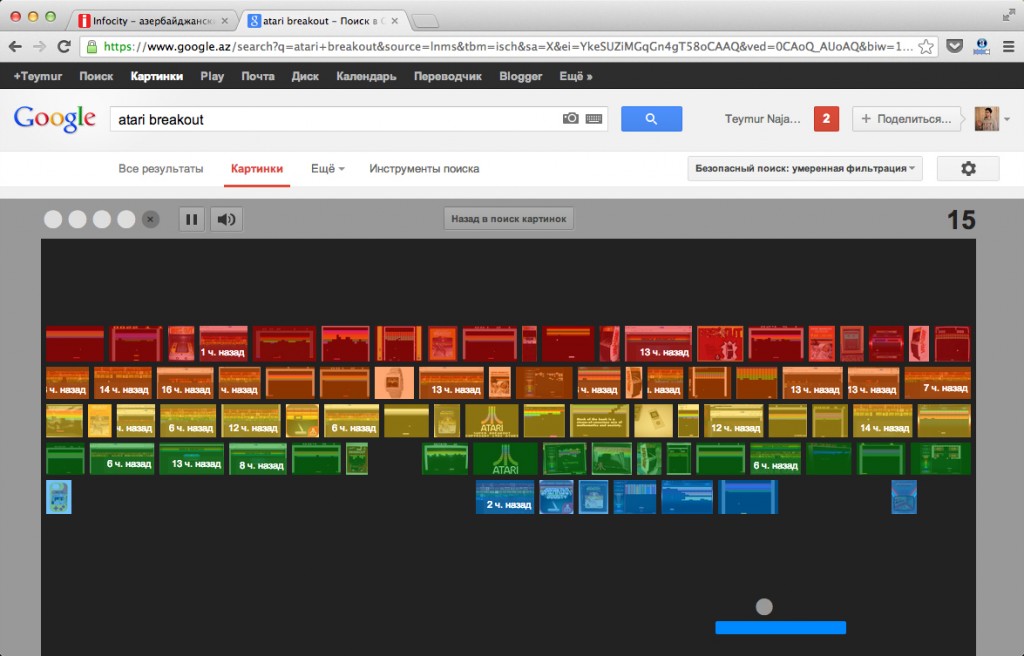Select the Картинки search tab
The image size is (1024, 656).
click(x=257, y=169)
